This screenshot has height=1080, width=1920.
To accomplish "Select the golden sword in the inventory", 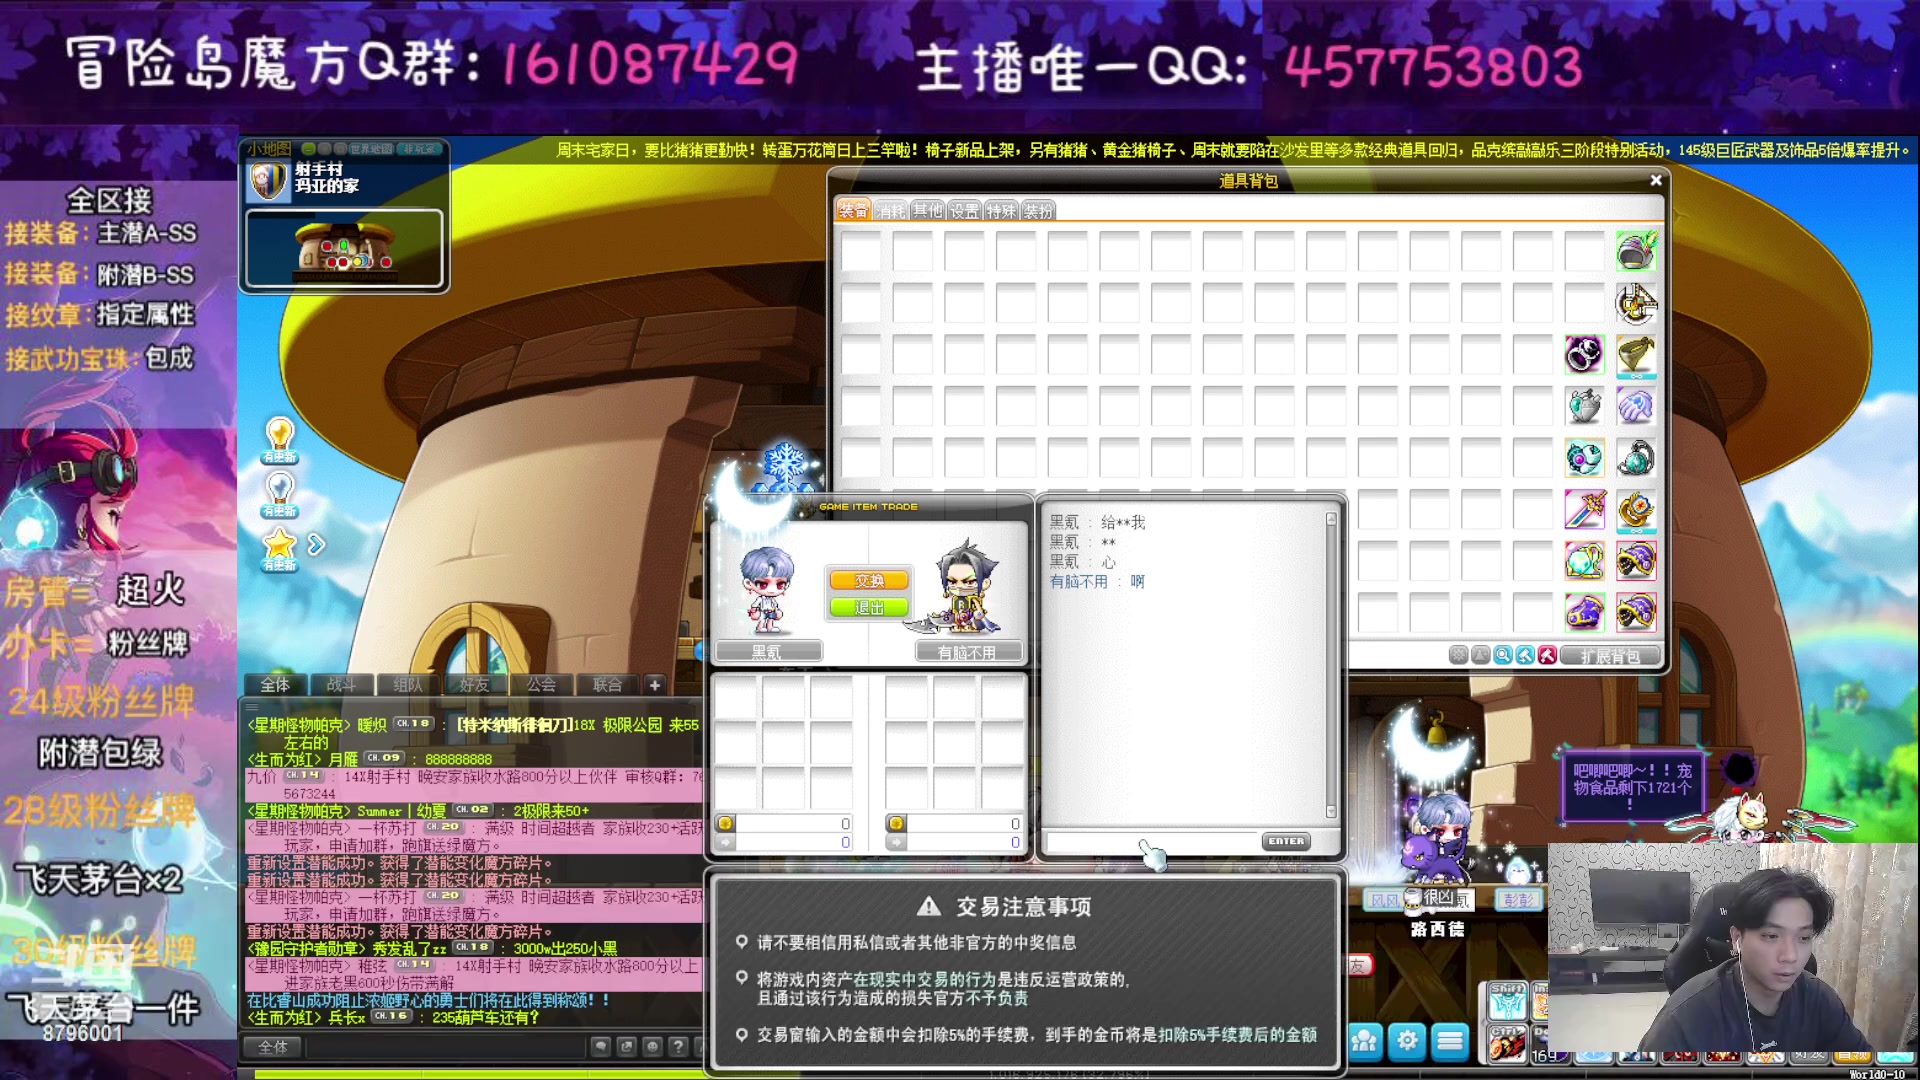I will click(x=1584, y=510).
